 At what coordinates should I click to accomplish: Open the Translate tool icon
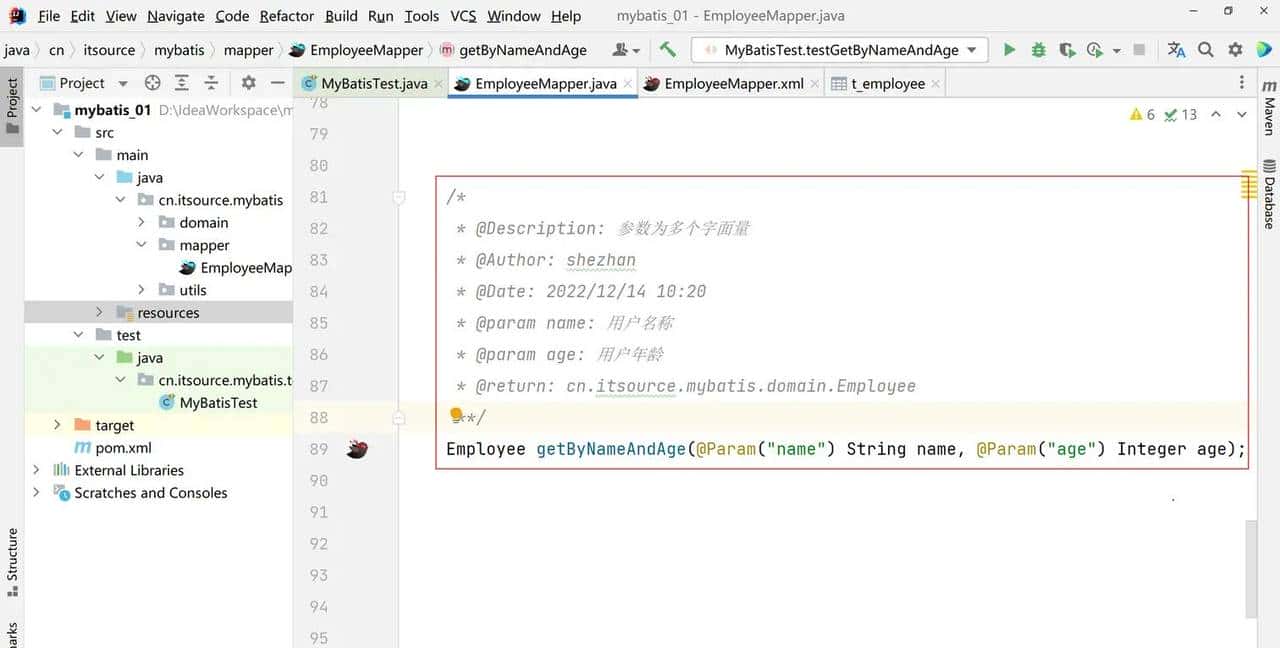1175,48
